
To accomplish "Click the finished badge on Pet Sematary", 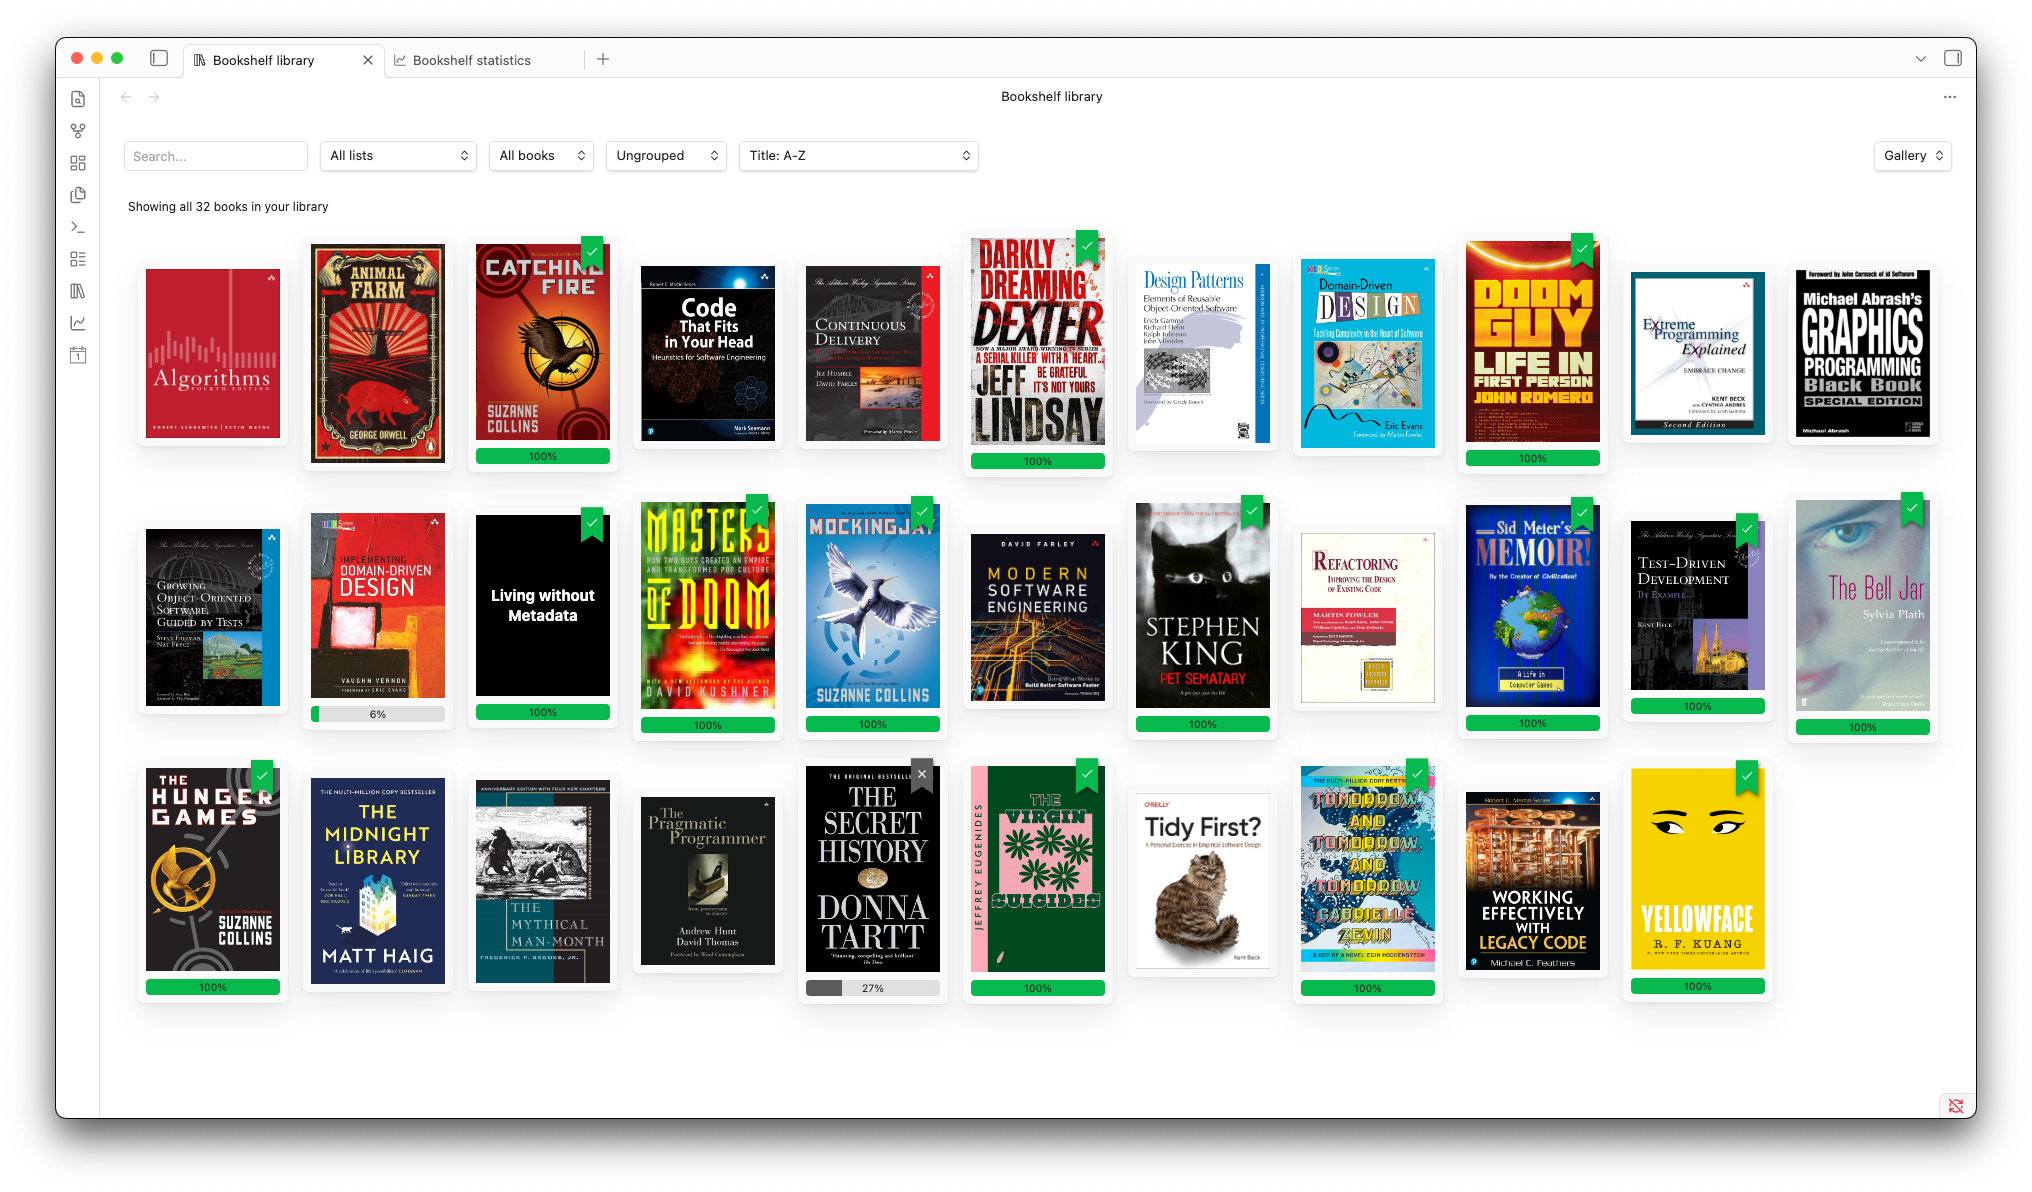I will (1252, 512).
